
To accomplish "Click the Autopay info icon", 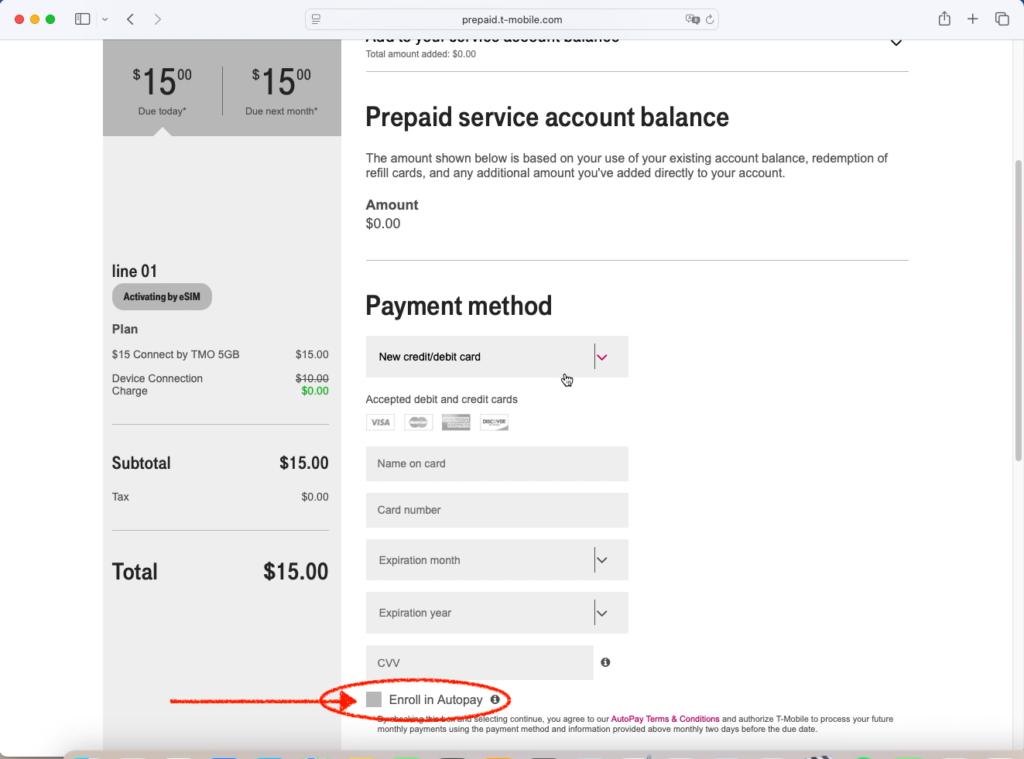I will (x=495, y=700).
